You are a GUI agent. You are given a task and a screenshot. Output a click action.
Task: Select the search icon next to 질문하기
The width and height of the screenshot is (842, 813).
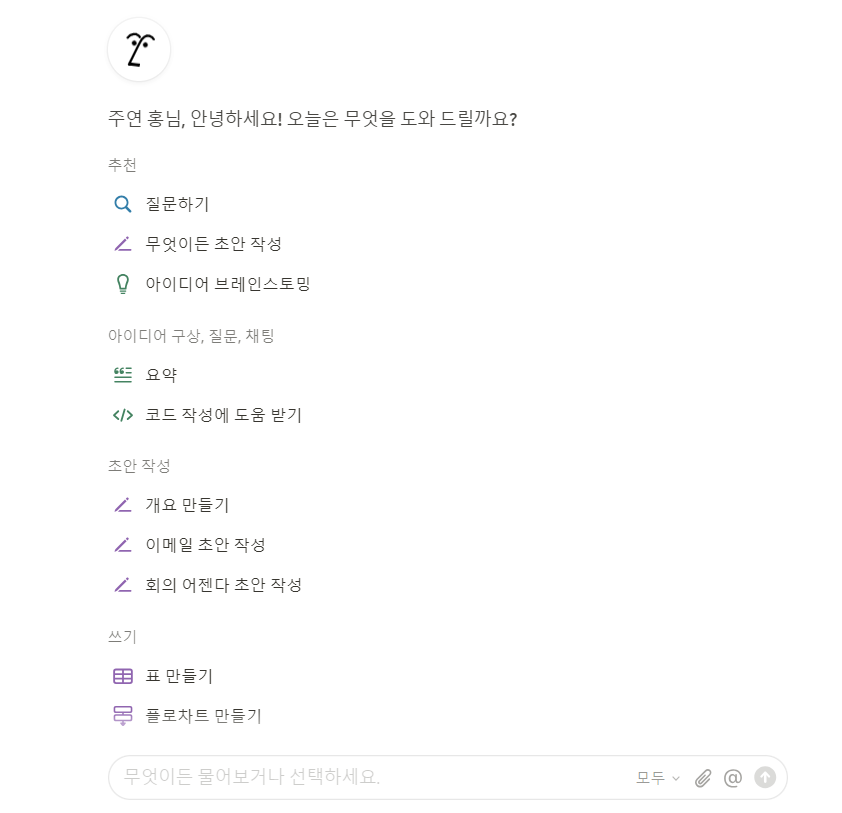pyautogui.click(x=123, y=203)
